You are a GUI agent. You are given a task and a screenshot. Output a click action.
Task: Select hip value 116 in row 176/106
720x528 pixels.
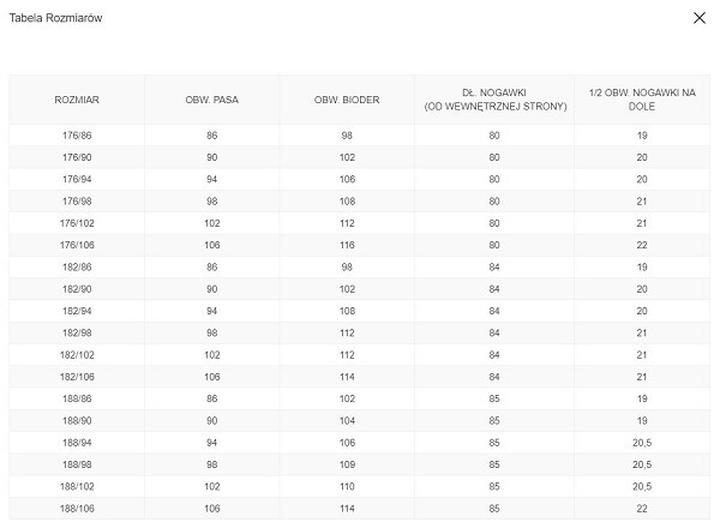347,245
